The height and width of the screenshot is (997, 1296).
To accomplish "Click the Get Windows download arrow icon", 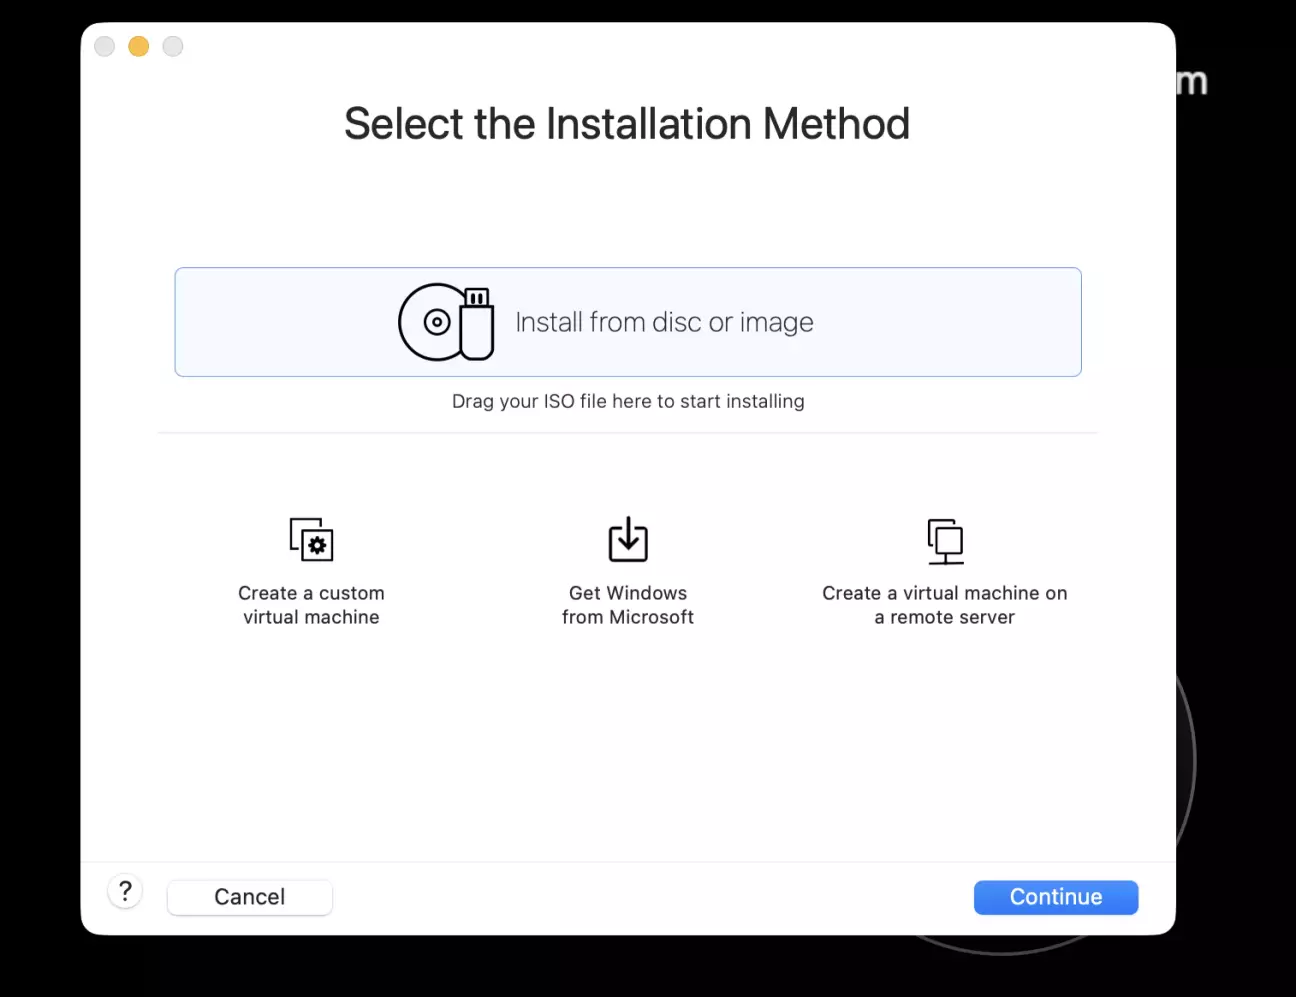I will point(628,540).
